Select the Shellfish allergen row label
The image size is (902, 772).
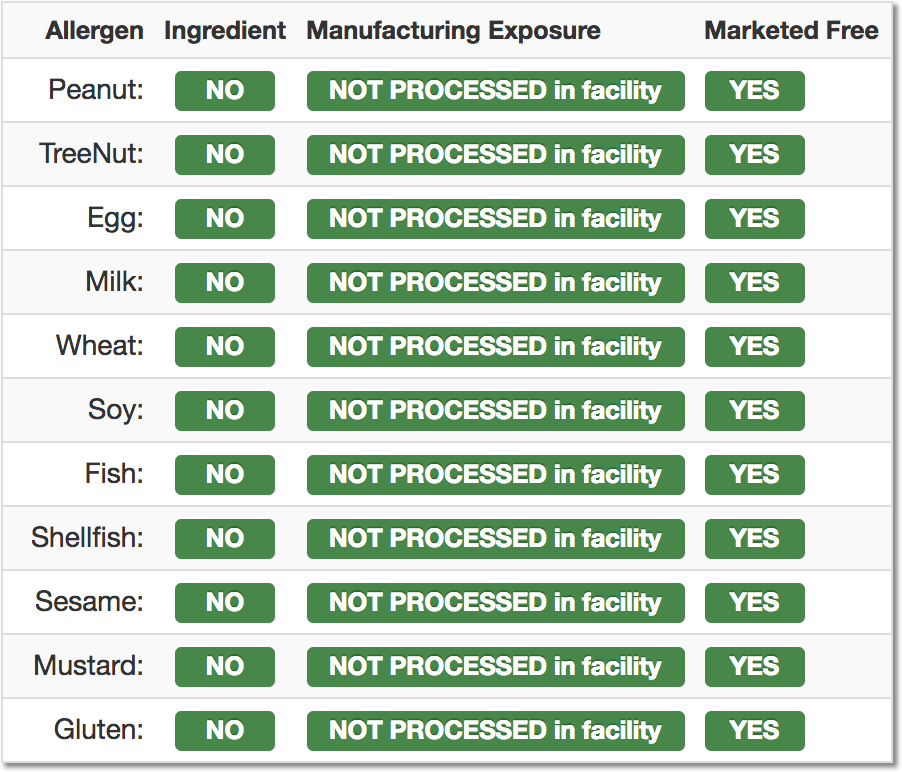[x=87, y=537]
